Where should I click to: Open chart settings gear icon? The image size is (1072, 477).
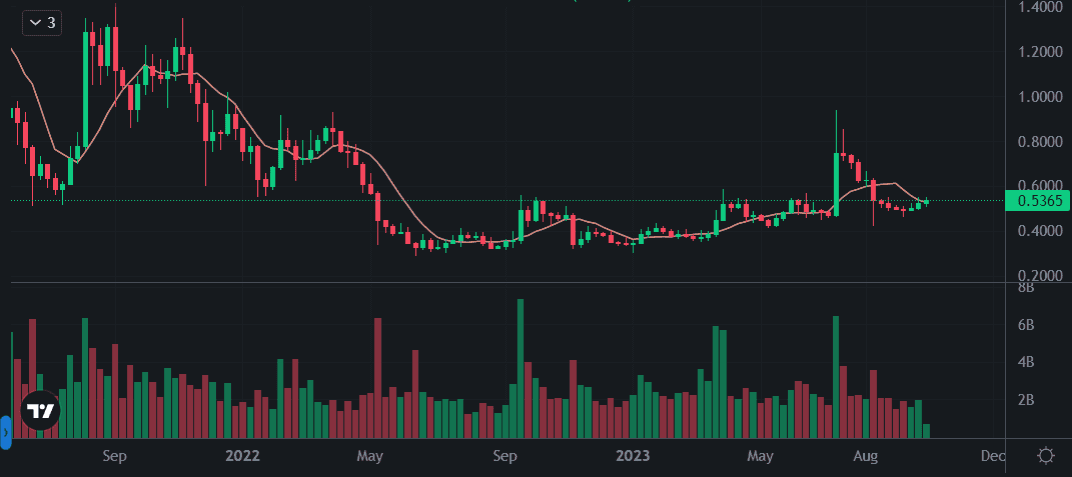pyautogui.click(x=1046, y=456)
